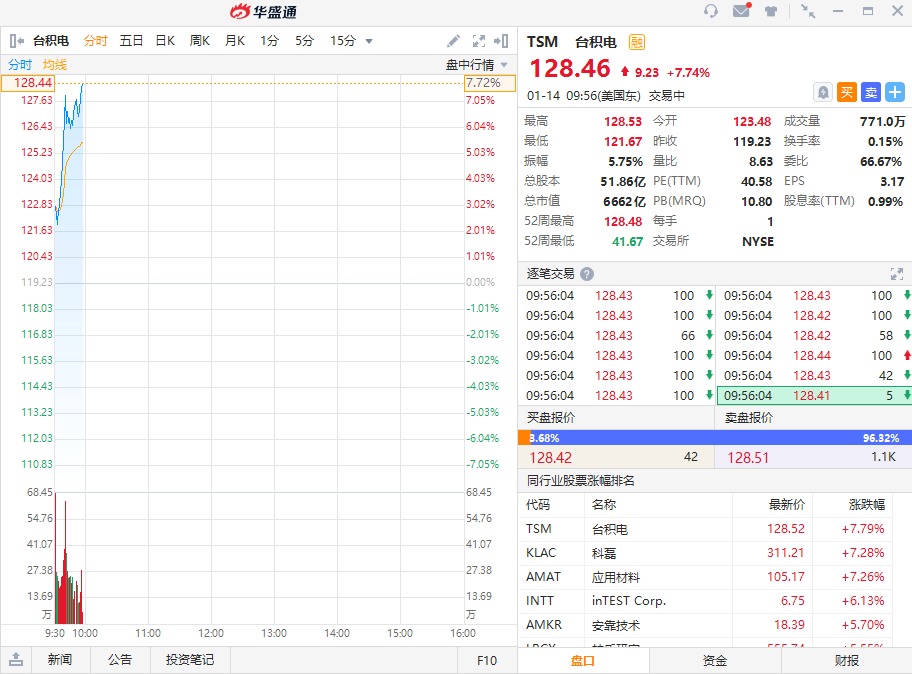
Task: Switch to 分时 chart tab
Action: pos(95,41)
